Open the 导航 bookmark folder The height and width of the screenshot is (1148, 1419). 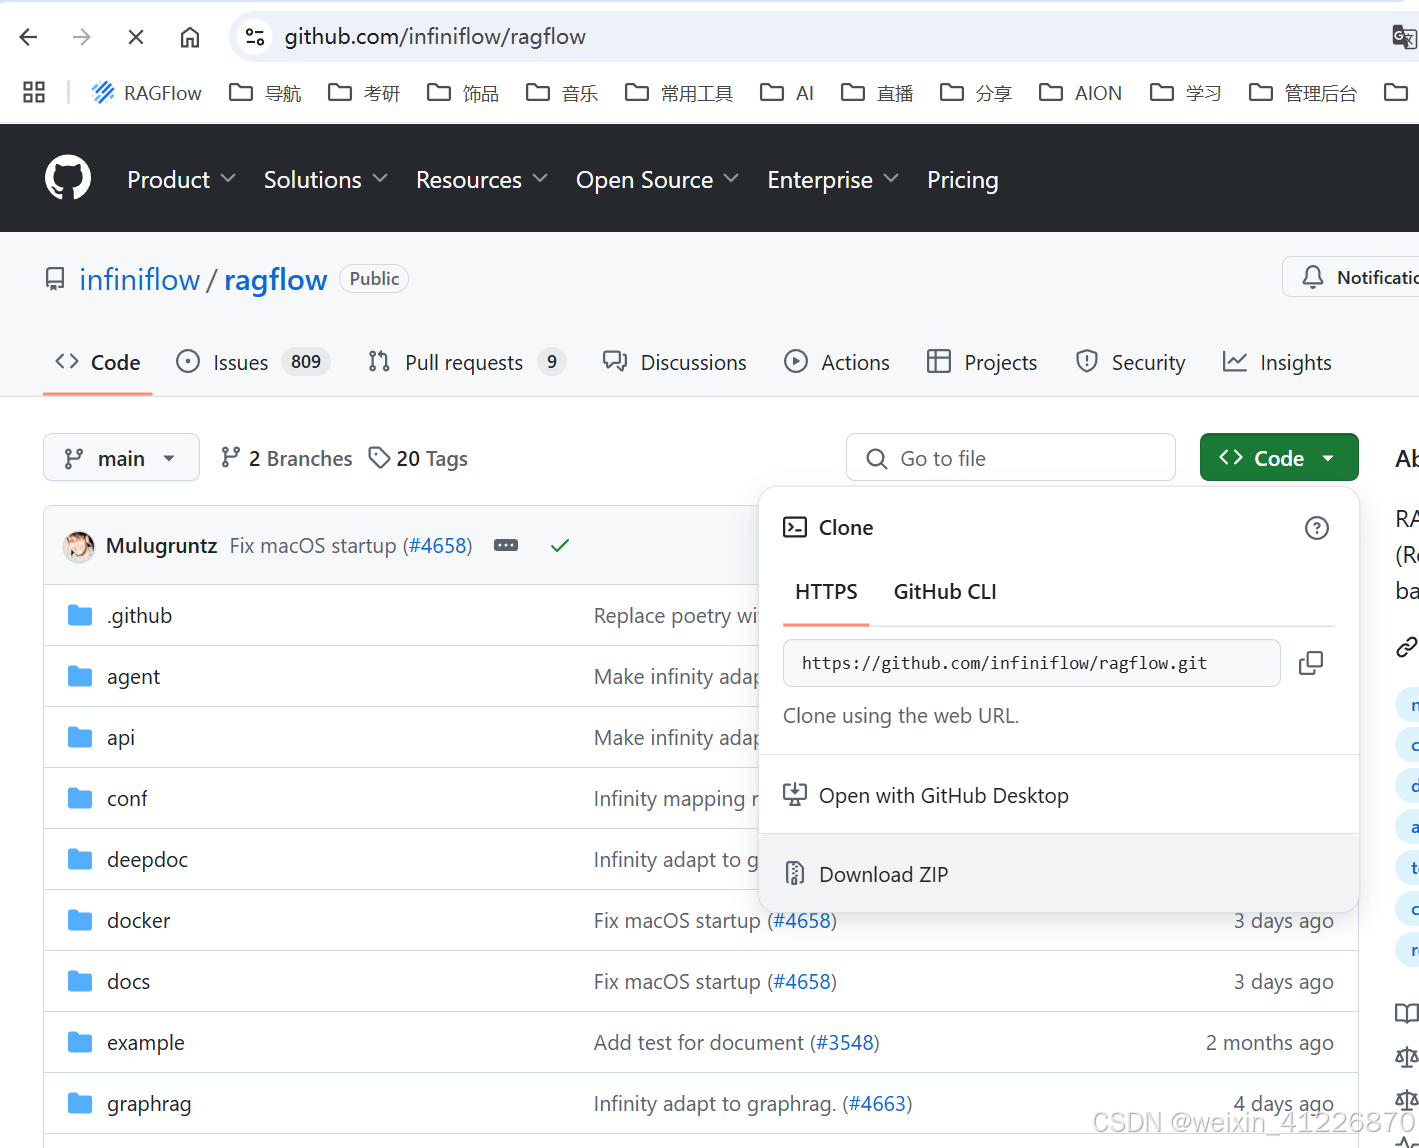[x=265, y=93]
